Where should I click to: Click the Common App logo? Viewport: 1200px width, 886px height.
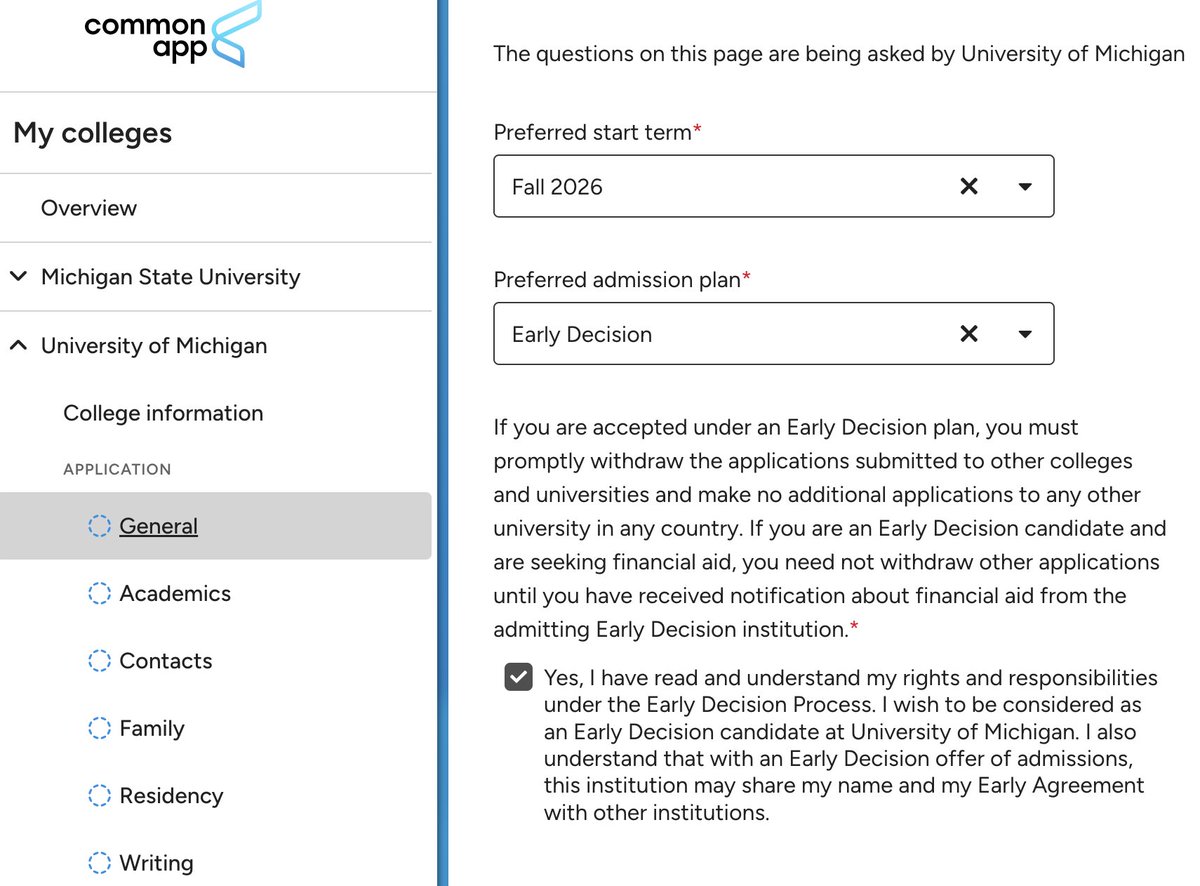[x=173, y=34]
